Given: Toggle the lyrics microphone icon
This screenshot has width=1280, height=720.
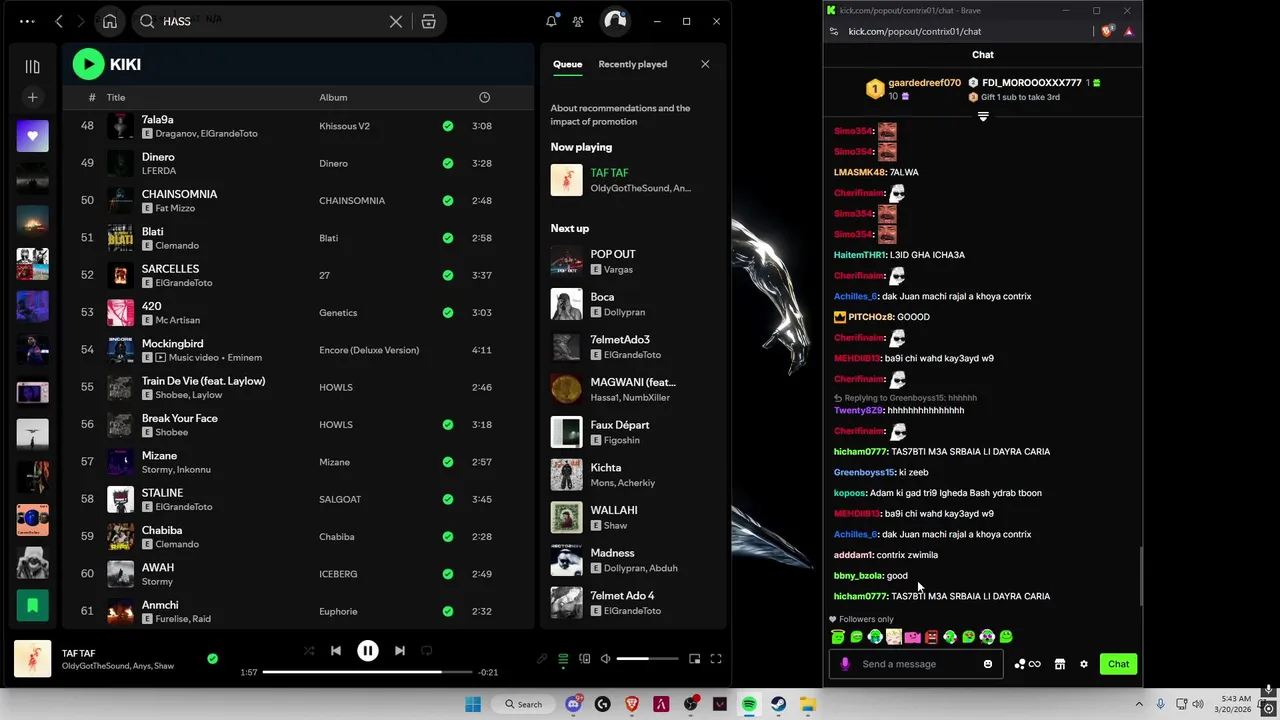Looking at the screenshot, I should click(542, 659).
